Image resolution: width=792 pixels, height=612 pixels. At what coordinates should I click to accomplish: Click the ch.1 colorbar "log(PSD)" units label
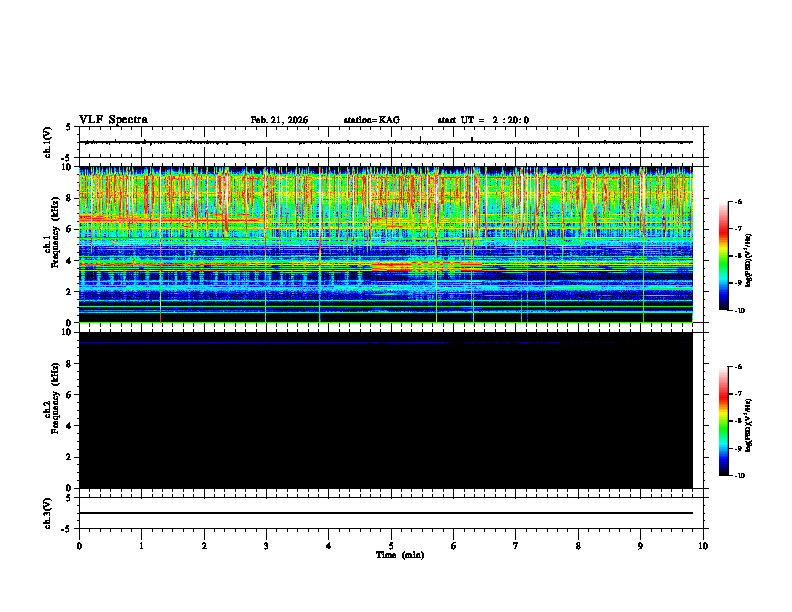tap(748, 261)
